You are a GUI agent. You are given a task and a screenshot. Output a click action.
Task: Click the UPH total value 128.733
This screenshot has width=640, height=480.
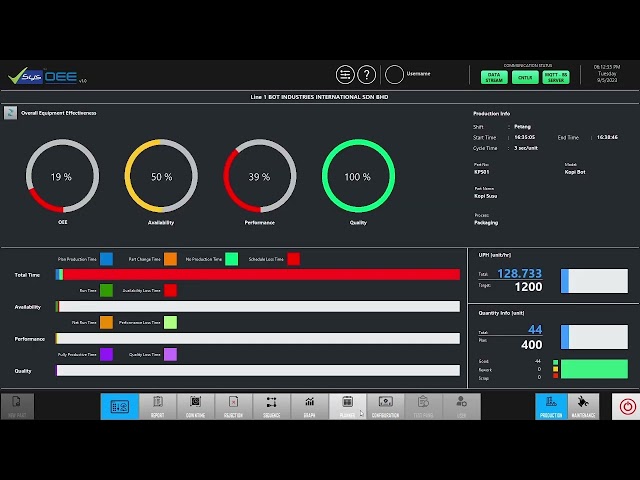click(x=520, y=273)
